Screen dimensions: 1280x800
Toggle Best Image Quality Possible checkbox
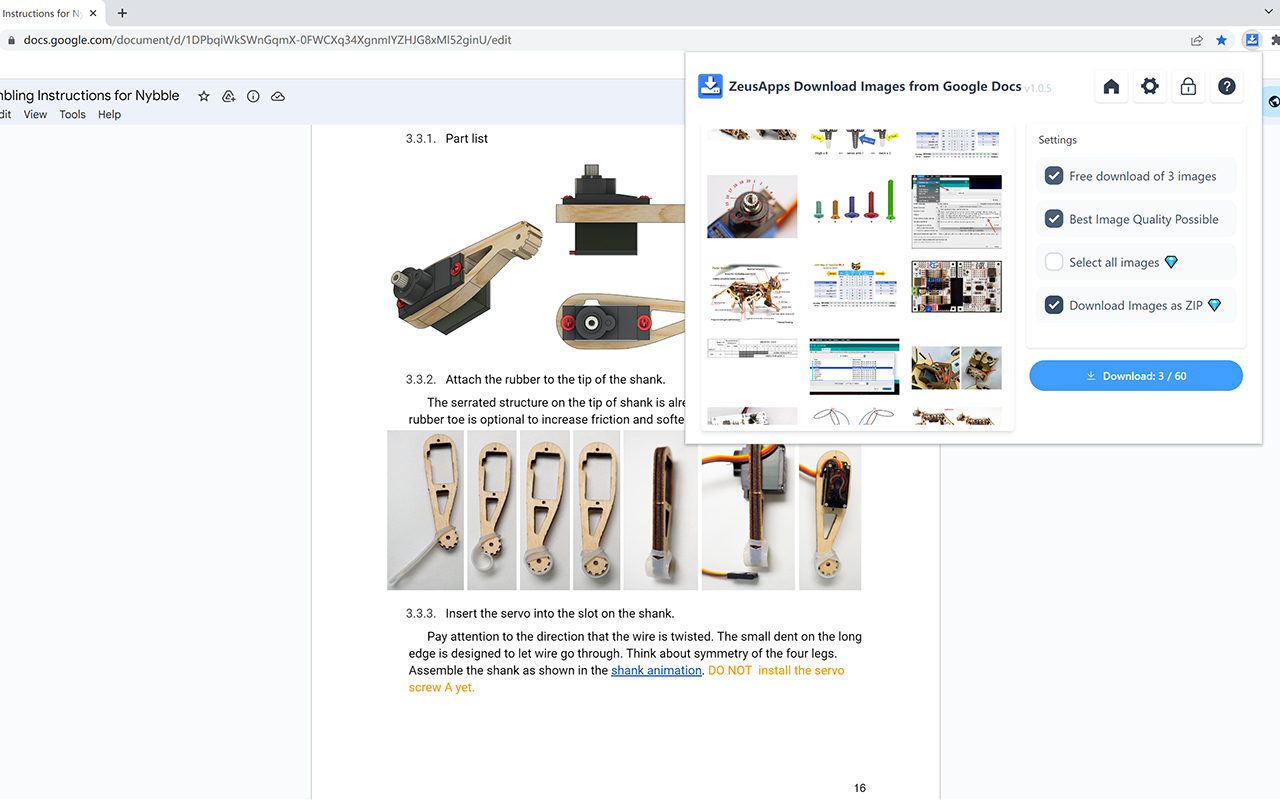pyautogui.click(x=1054, y=219)
